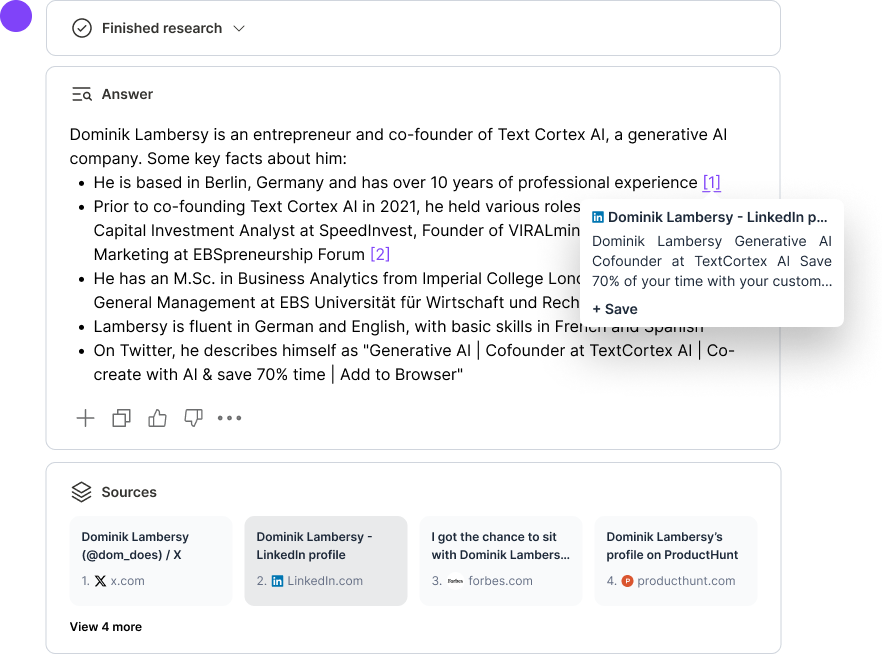
Task: Open the three-dots more options menu
Action: (x=230, y=418)
